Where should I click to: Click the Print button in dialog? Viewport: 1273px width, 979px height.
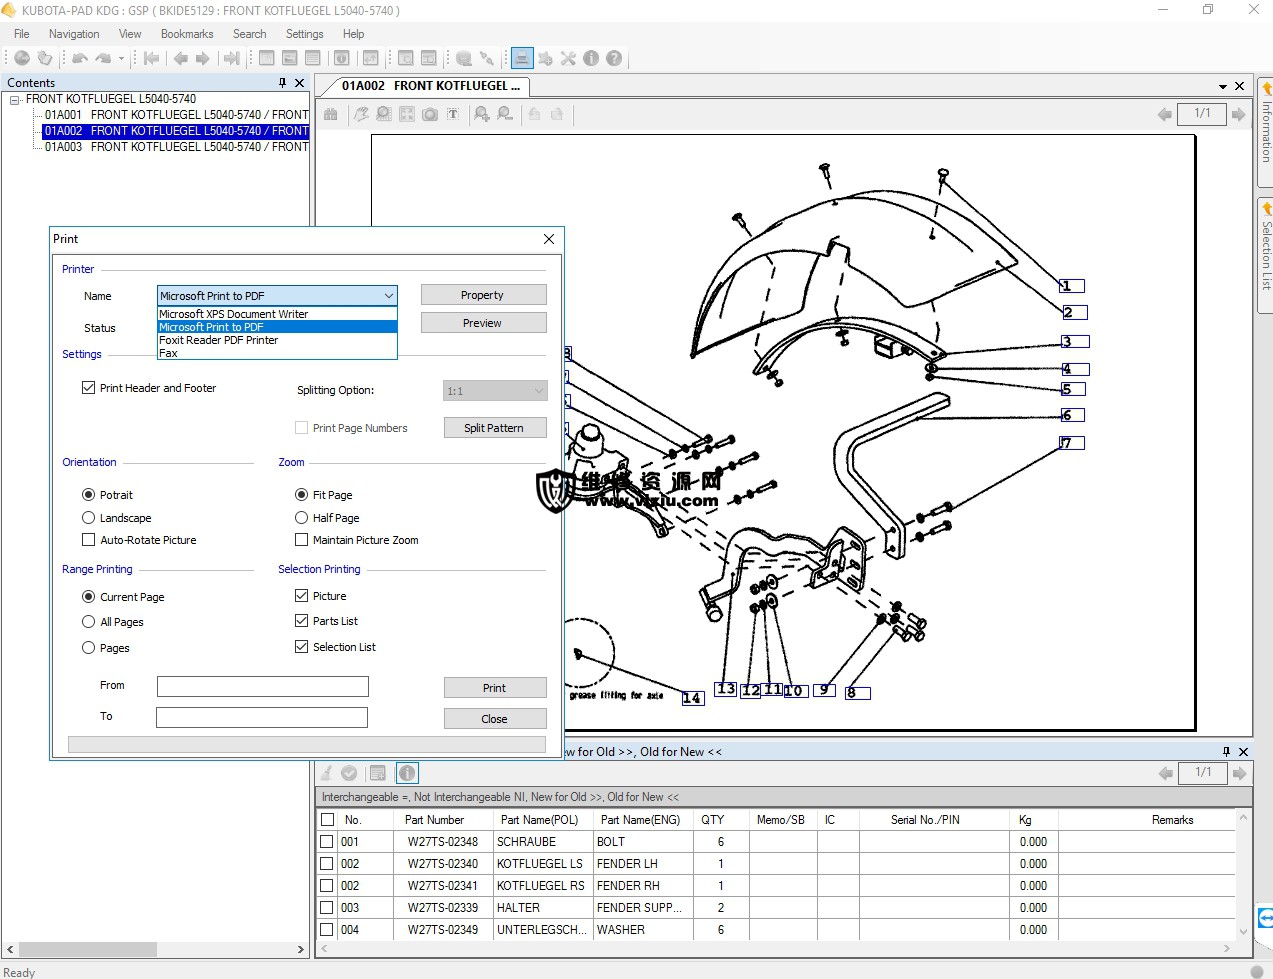click(495, 688)
